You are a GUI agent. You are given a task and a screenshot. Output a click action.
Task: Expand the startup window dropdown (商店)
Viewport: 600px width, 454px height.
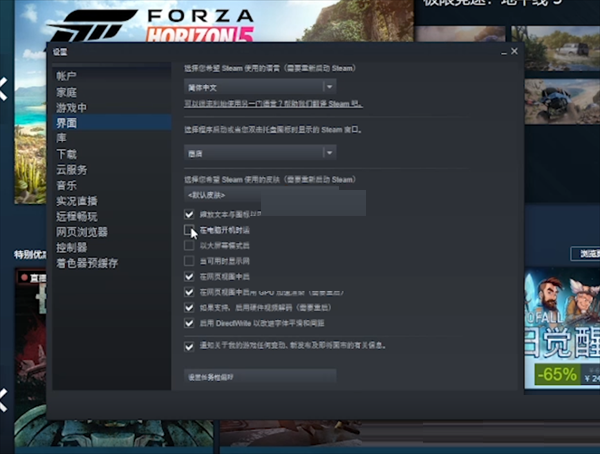click(260, 152)
